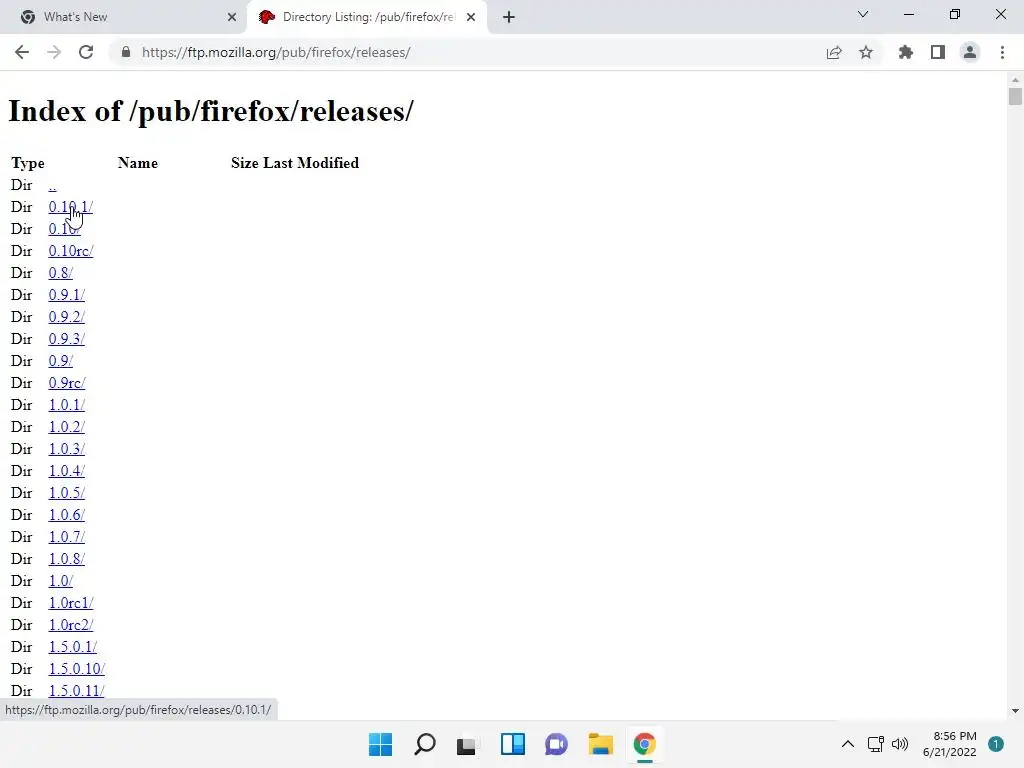Open the network status tray icon

click(x=876, y=744)
